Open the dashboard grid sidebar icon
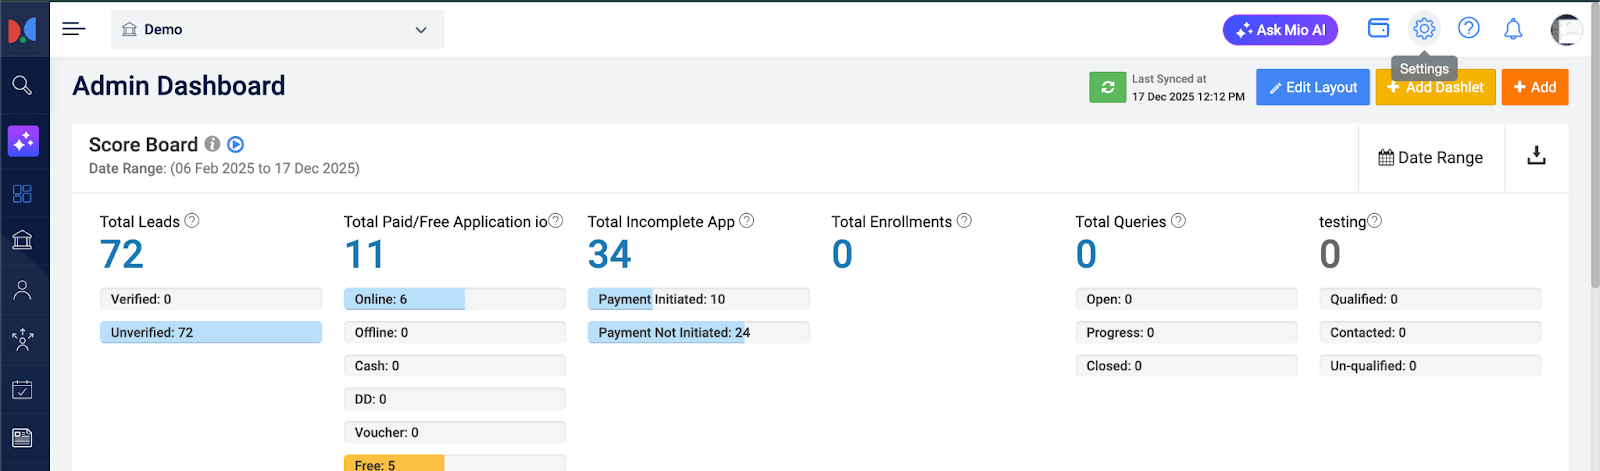 click(22, 194)
